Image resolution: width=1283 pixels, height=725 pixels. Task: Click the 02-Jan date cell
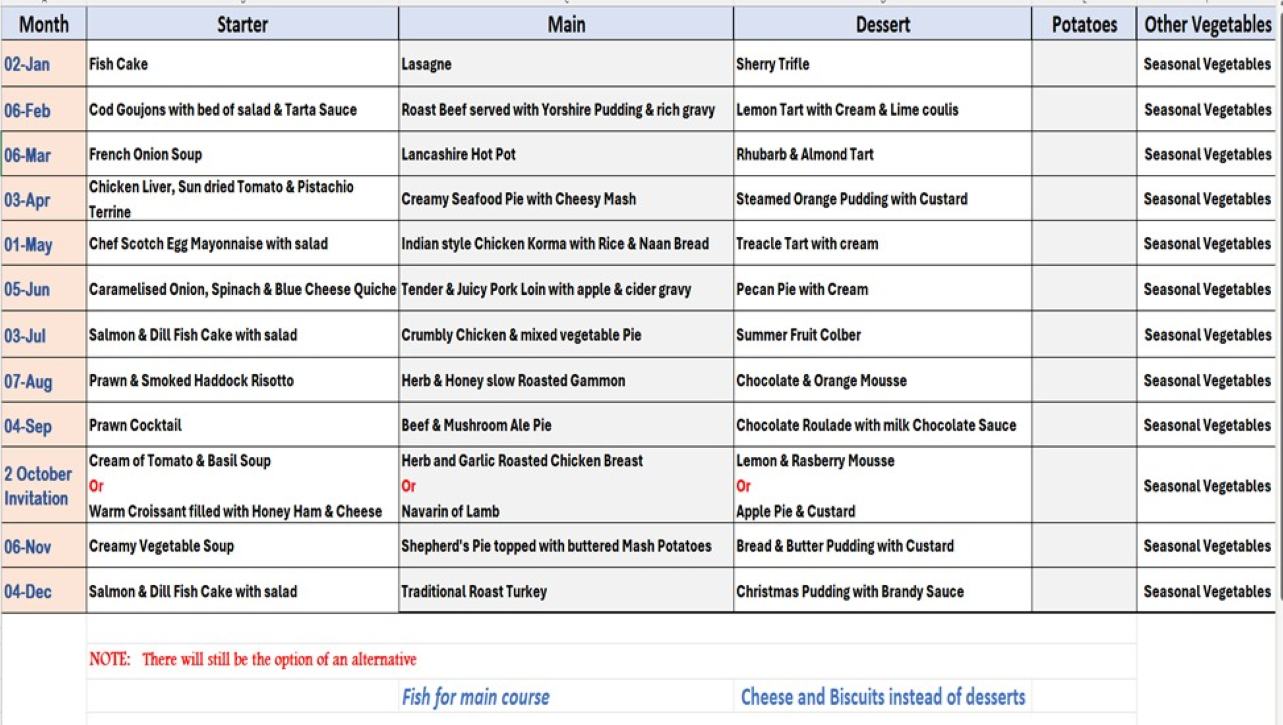click(27, 64)
